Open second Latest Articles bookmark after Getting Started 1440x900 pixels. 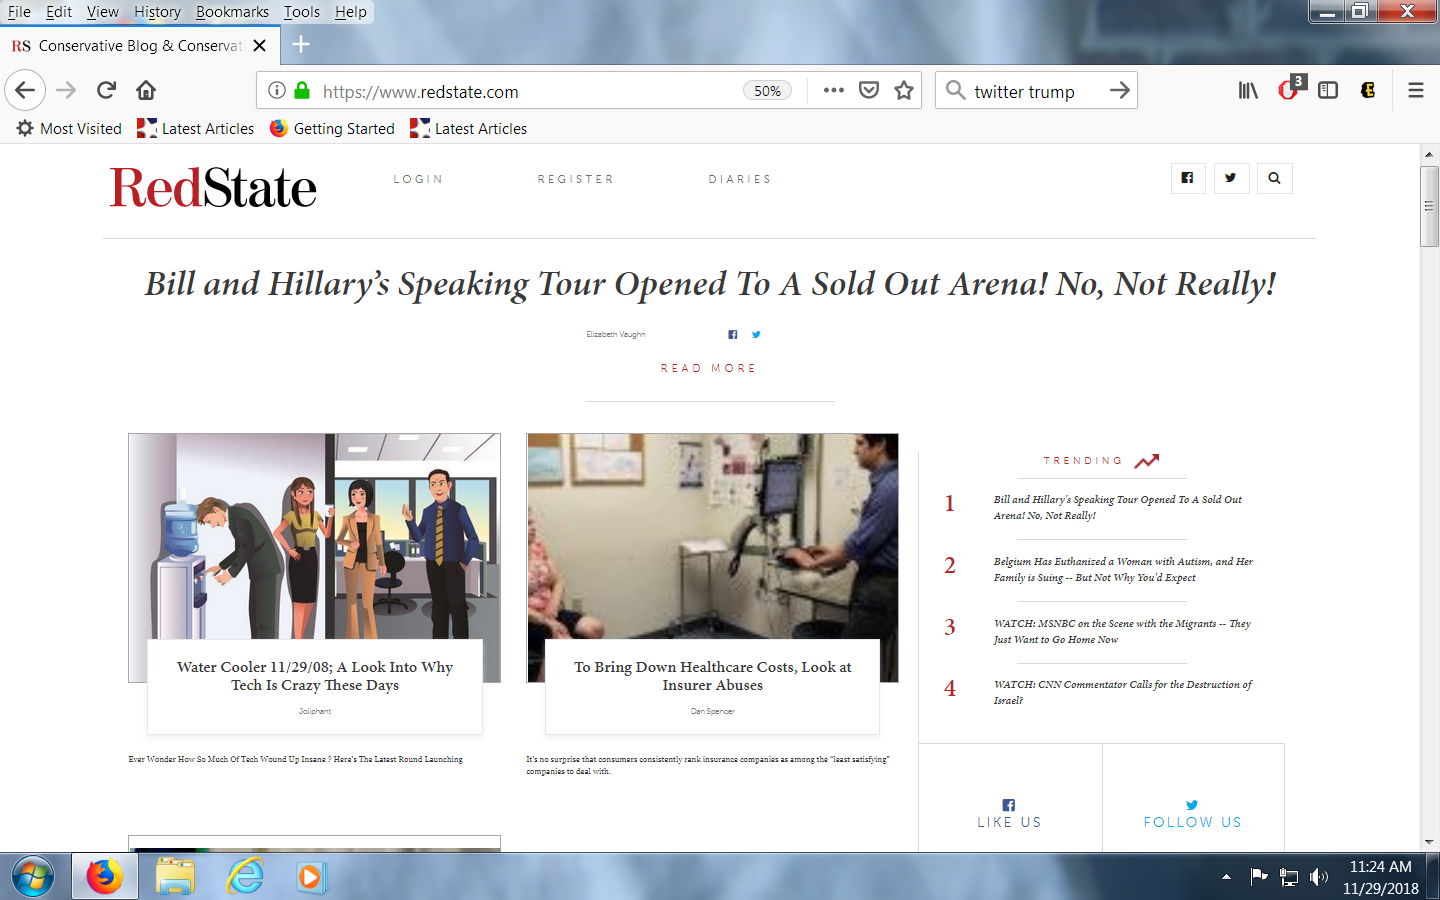pos(469,128)
